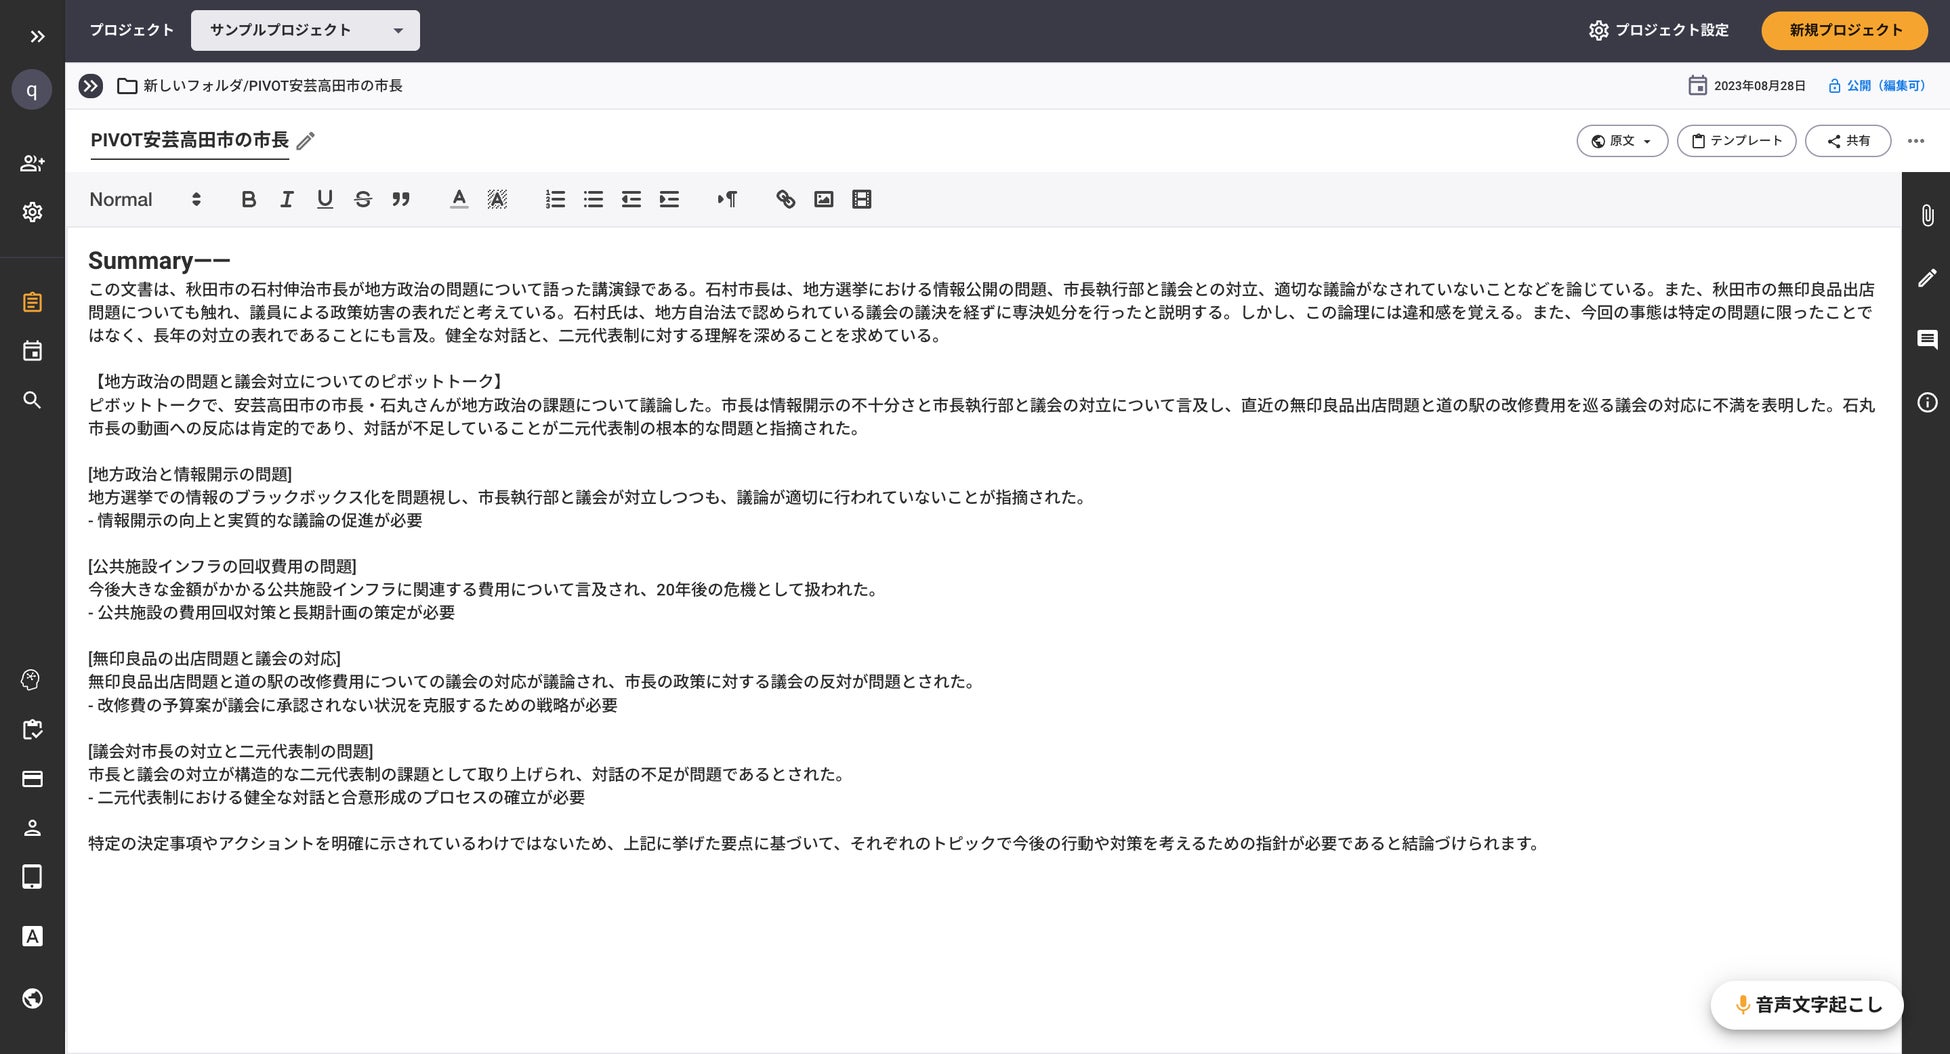Click the 新規プロジェクト button
The height and width of the screenshot is (1054, 1950).
pos(1845,30)
